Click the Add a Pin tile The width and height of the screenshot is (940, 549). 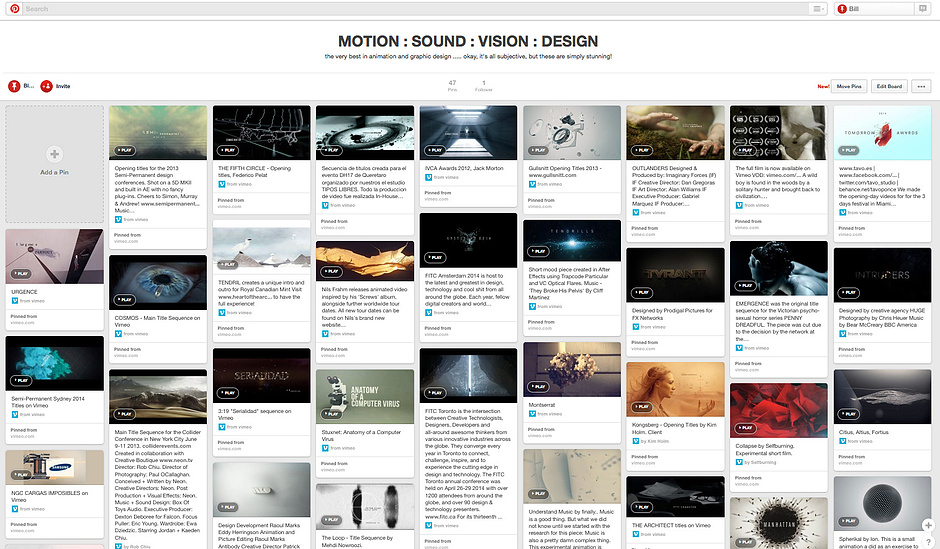[x=55, y=164]
